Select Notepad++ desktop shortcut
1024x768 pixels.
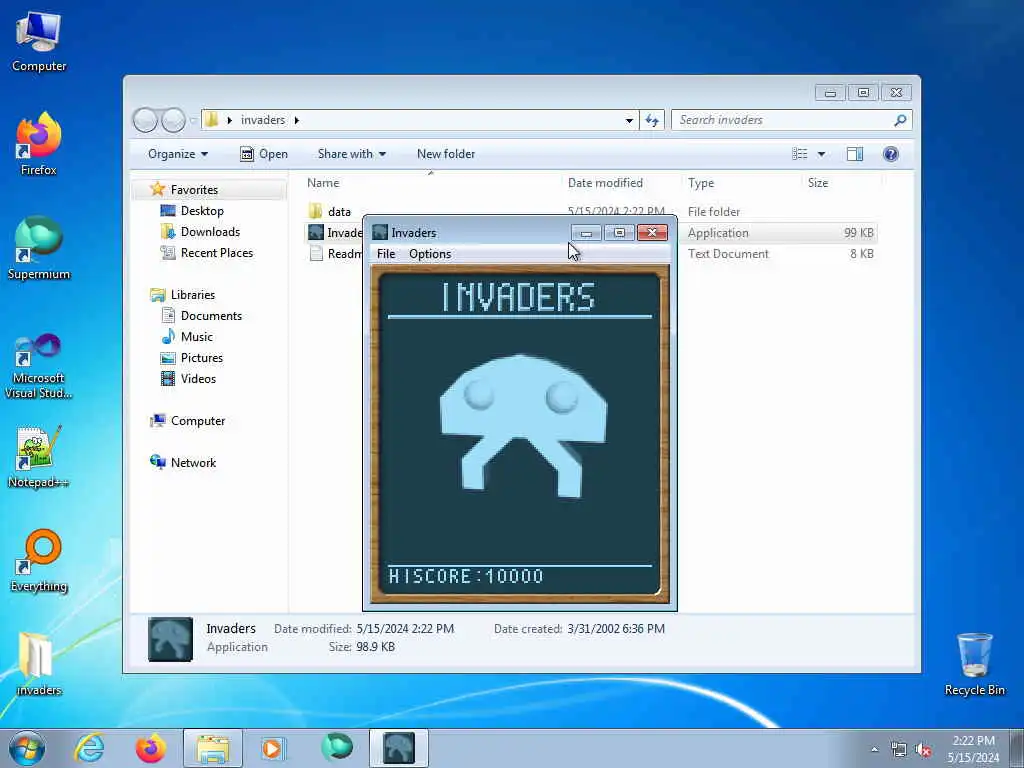tap(39, 457)
